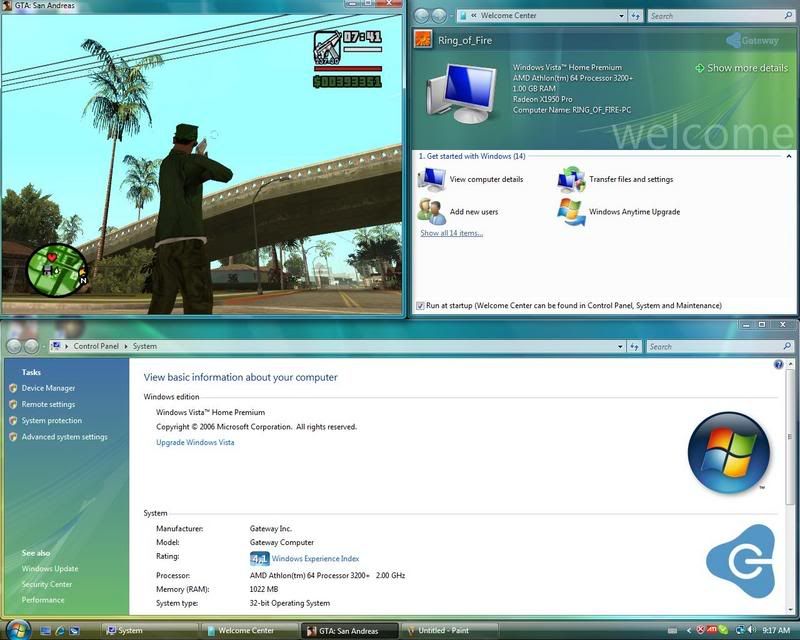800x640 pixels.
Task: Open Remote settings task
Action: pyautogui.click(x=48, y=404)
